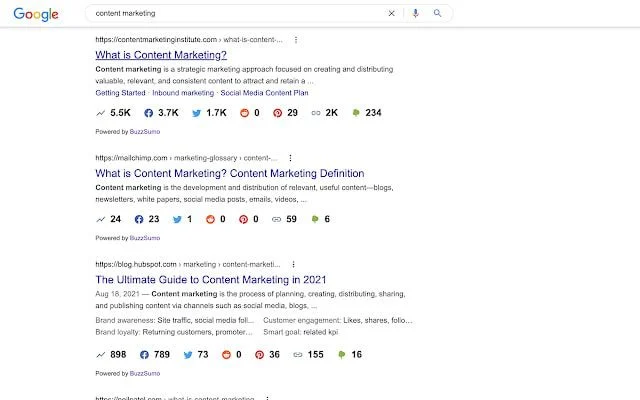Click Pinterest icon showing 29 shares

[278, 113]
